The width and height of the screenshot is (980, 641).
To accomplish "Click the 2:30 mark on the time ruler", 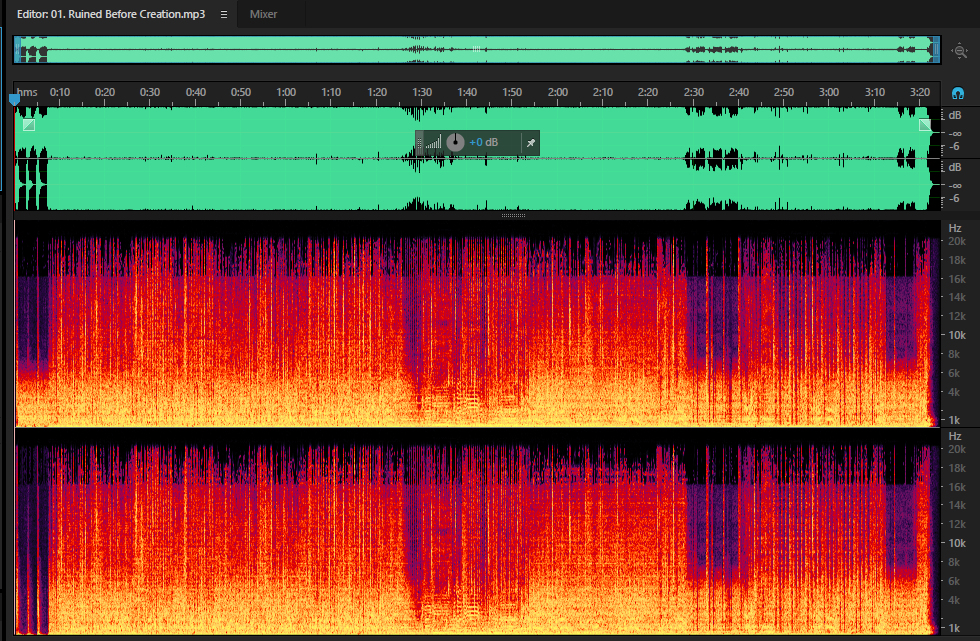I will 694,92.
